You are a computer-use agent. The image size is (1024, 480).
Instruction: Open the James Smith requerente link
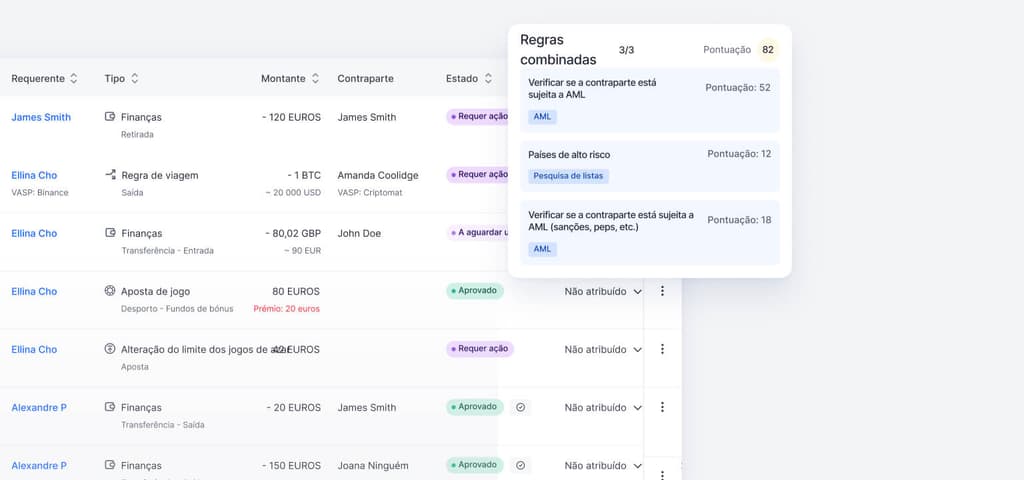click(x=41, y=117)
